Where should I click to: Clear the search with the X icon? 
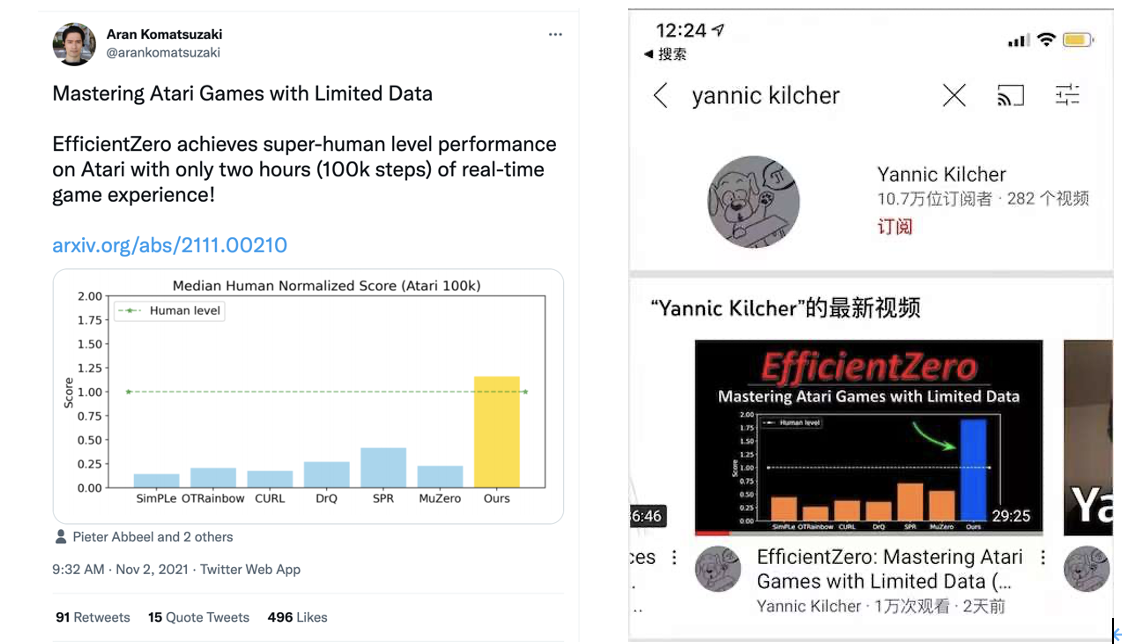pos(954,96)
